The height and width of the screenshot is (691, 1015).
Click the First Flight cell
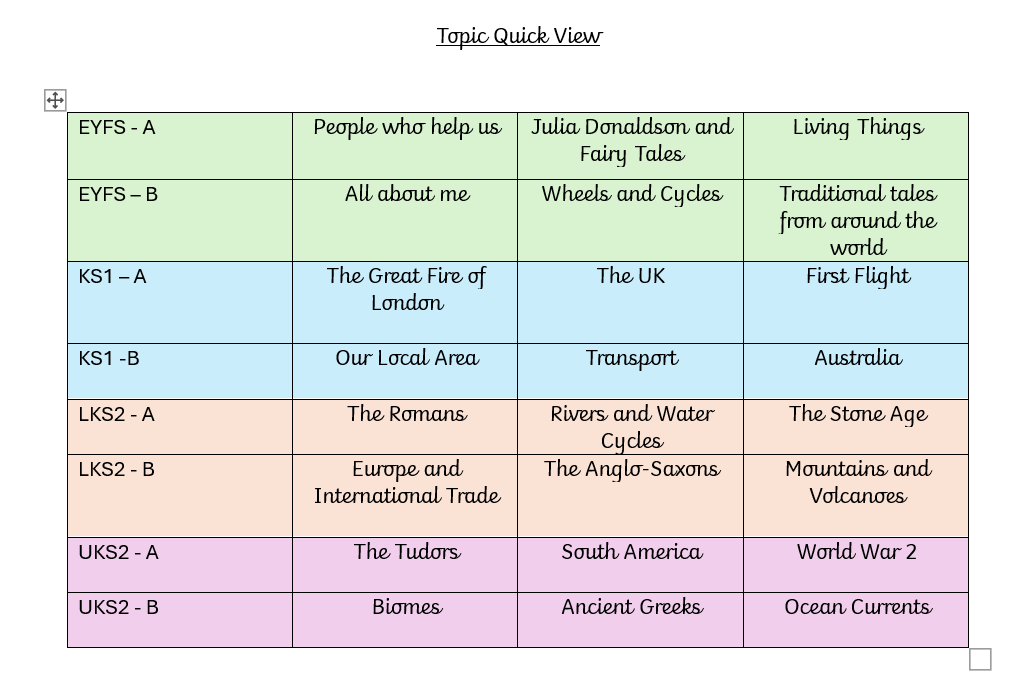pos(857,277)
